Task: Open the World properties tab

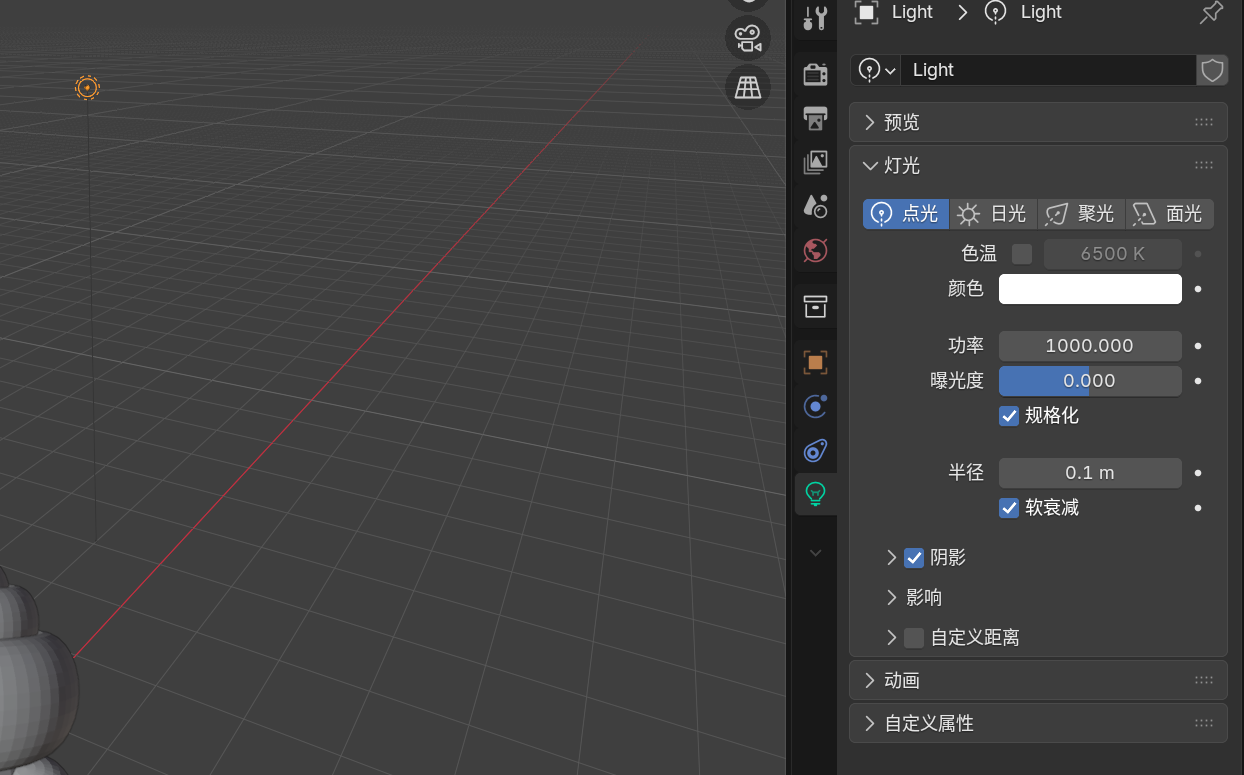Action: pyautogui.click(x=816, y=250)
